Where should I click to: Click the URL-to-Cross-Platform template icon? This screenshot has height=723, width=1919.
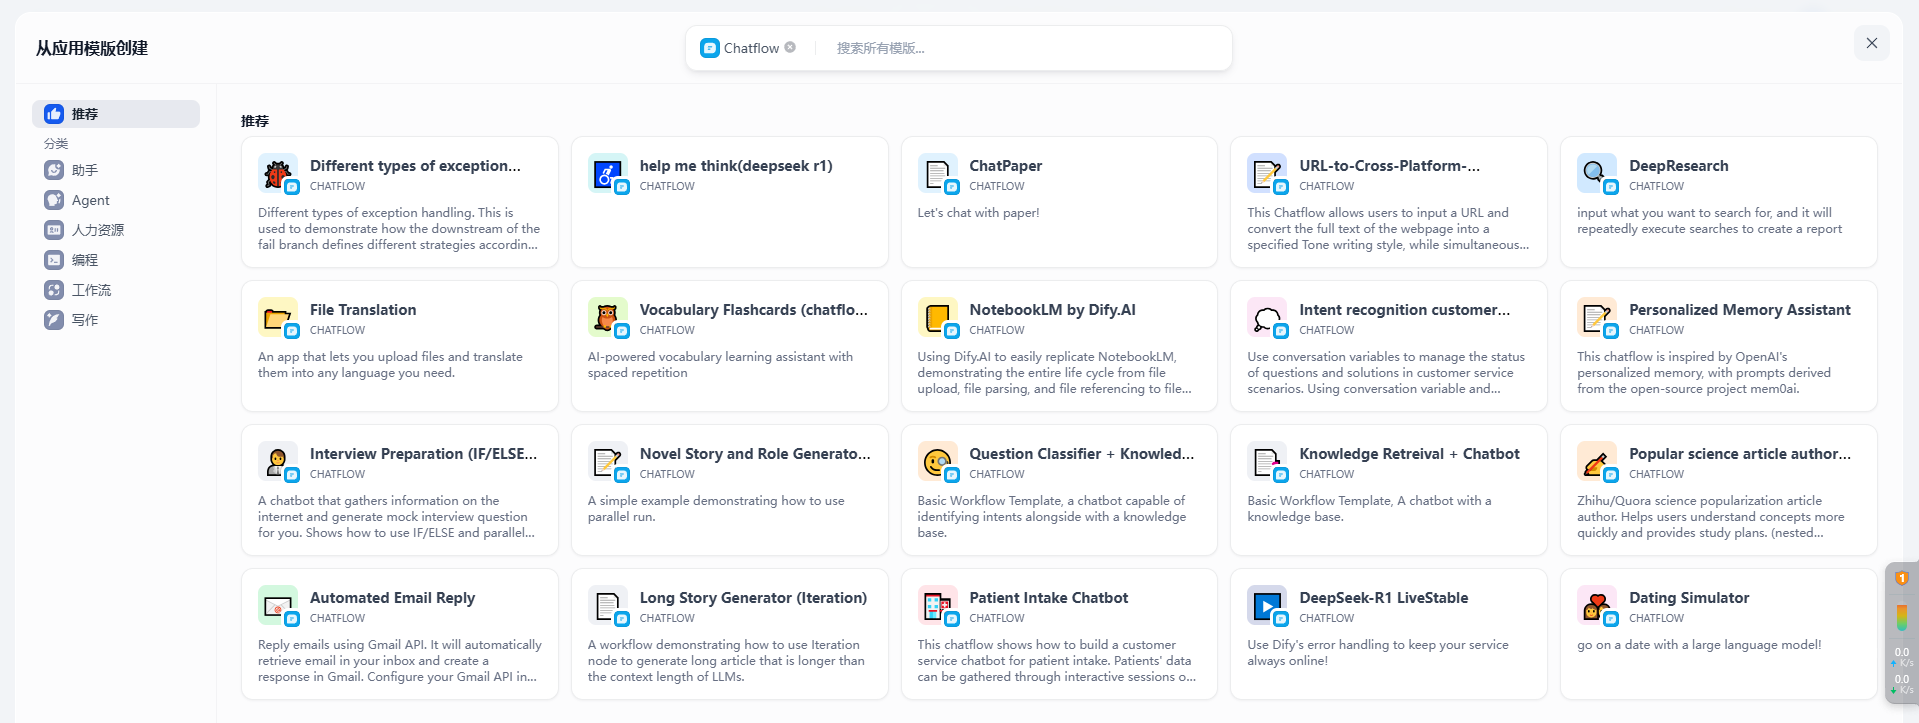pos(1267,174)
